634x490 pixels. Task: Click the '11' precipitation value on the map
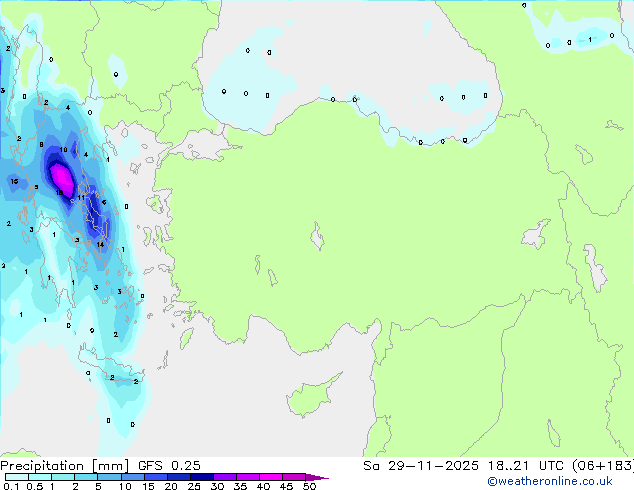pos(81,198)
